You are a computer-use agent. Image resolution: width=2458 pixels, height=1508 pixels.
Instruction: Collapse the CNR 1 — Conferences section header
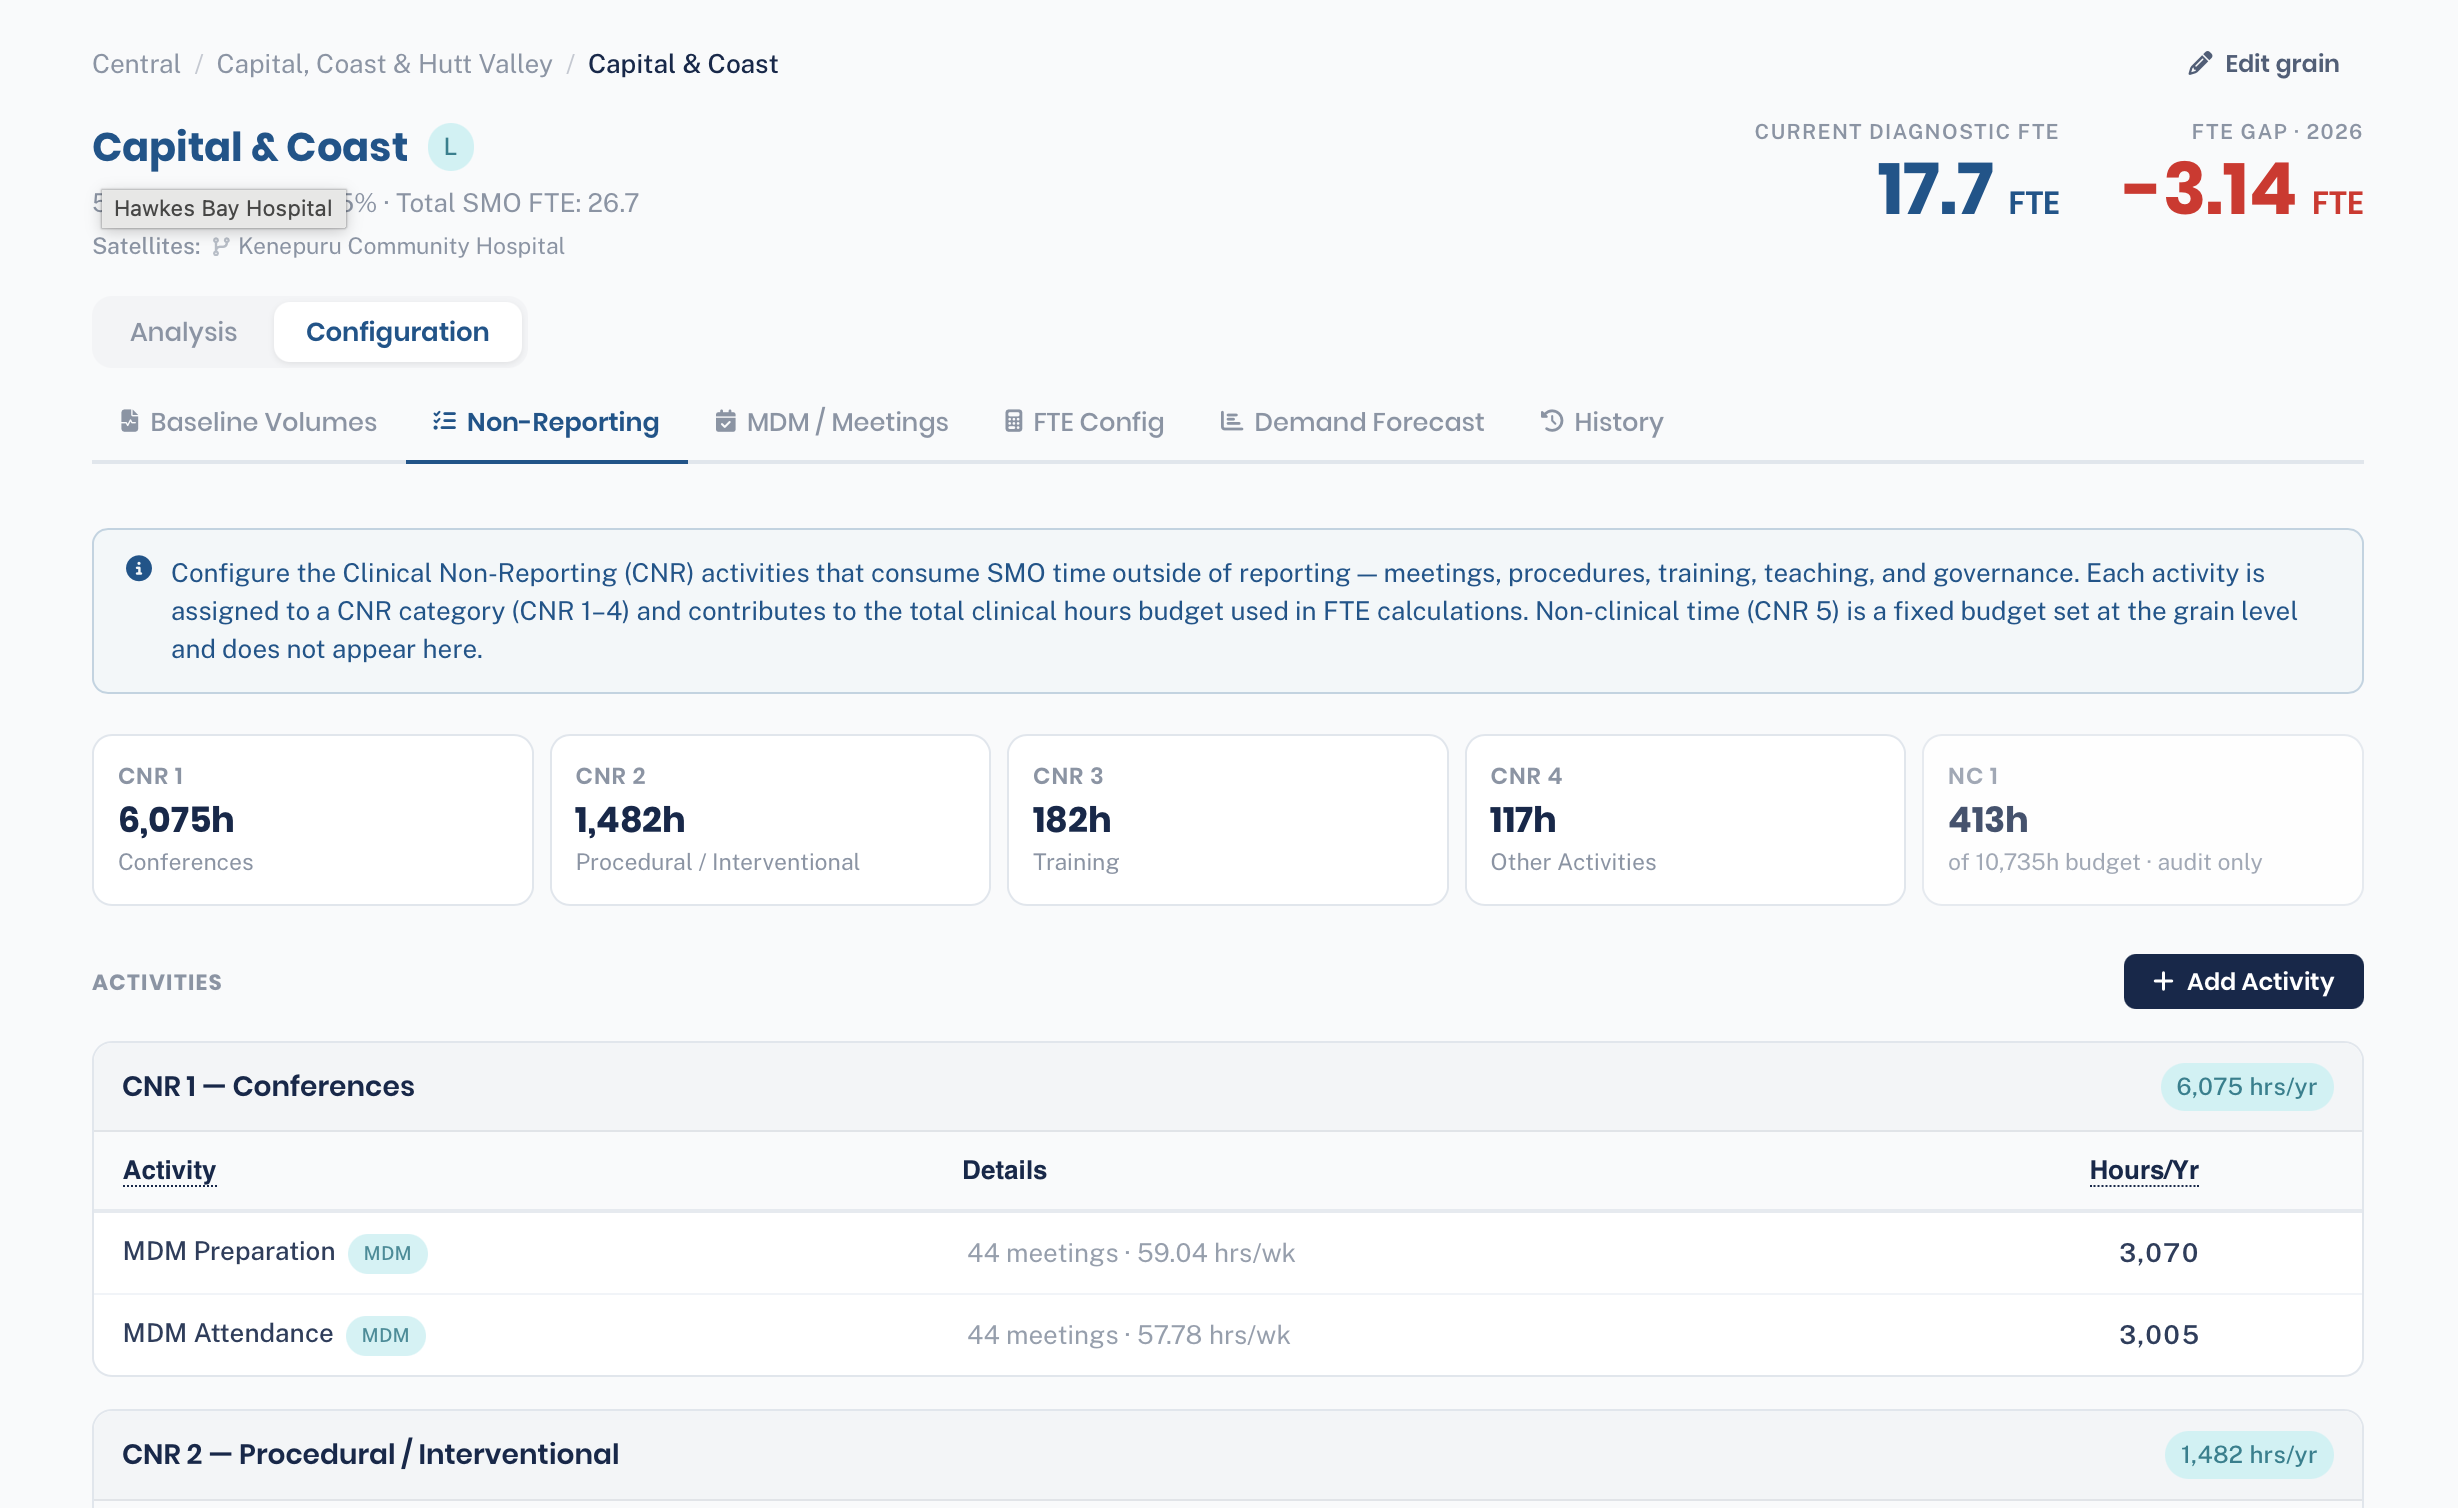click(x=1228, y=1087)
